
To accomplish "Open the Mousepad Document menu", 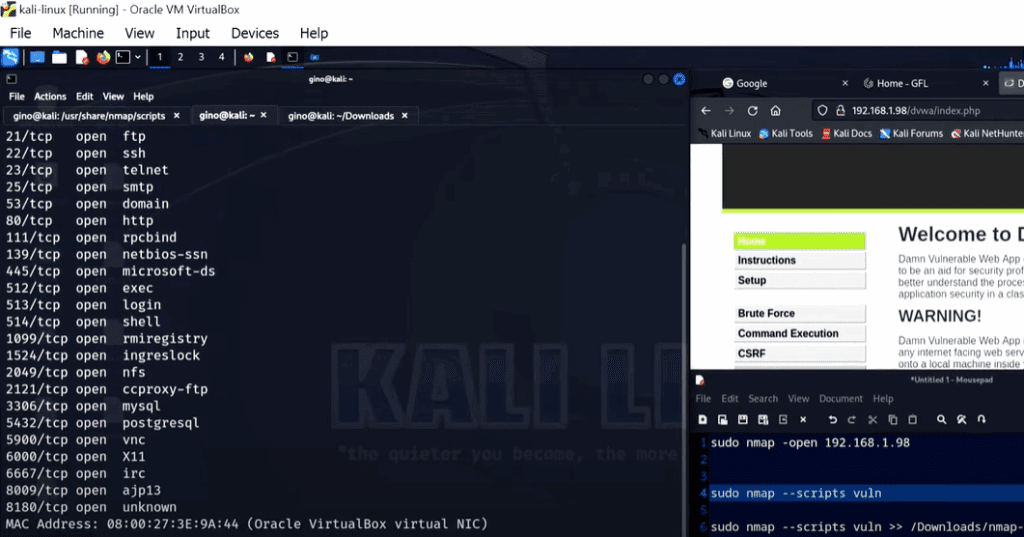I will [x=840, y=398].
